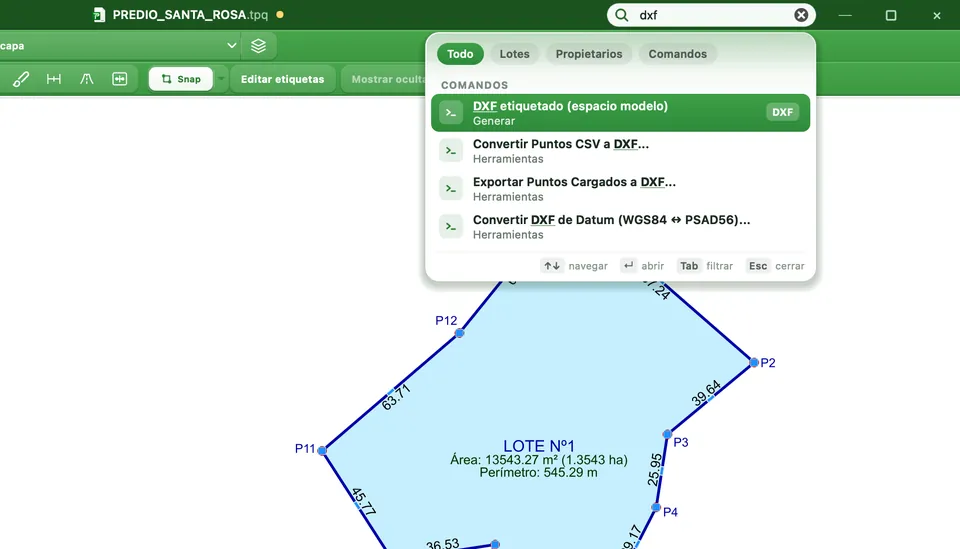Viewport: 960px width, 549px height.
Task: Click the arrows navegar key hint
Action: 574,266
